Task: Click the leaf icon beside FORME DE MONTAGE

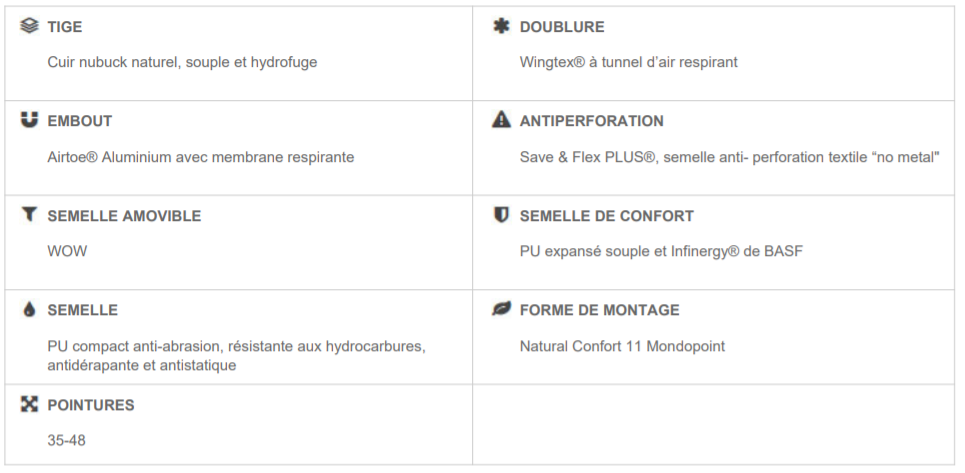Action: [x=502, y=309]
